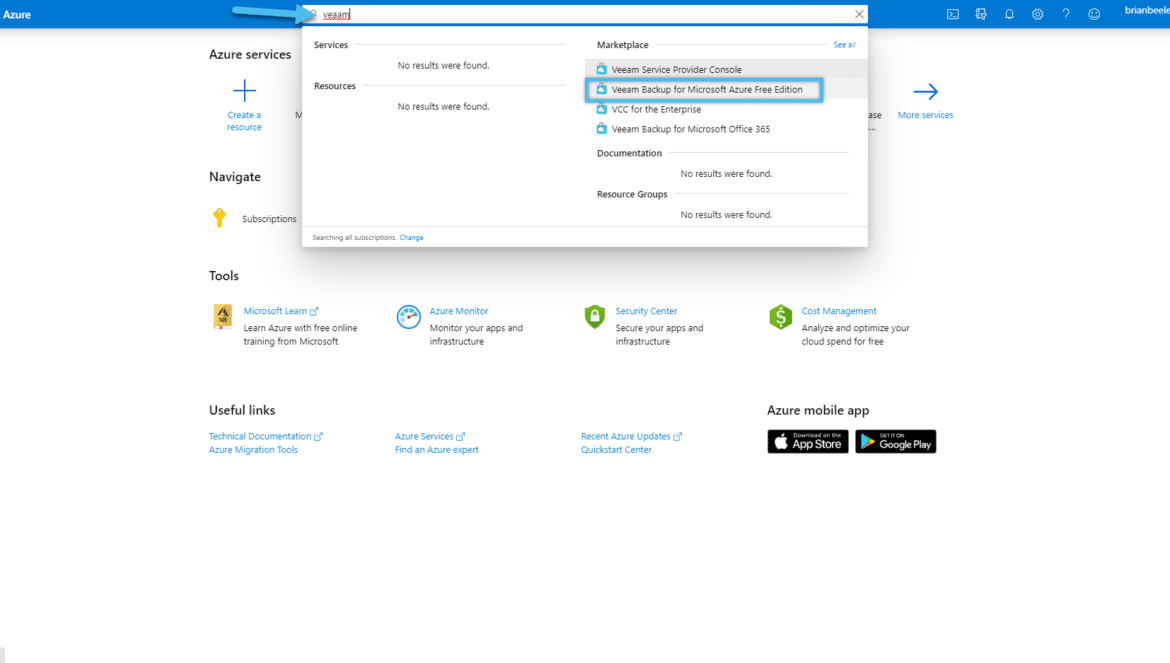
Task: Click the Resources section heading in search
Action: (x=334, y=86)
